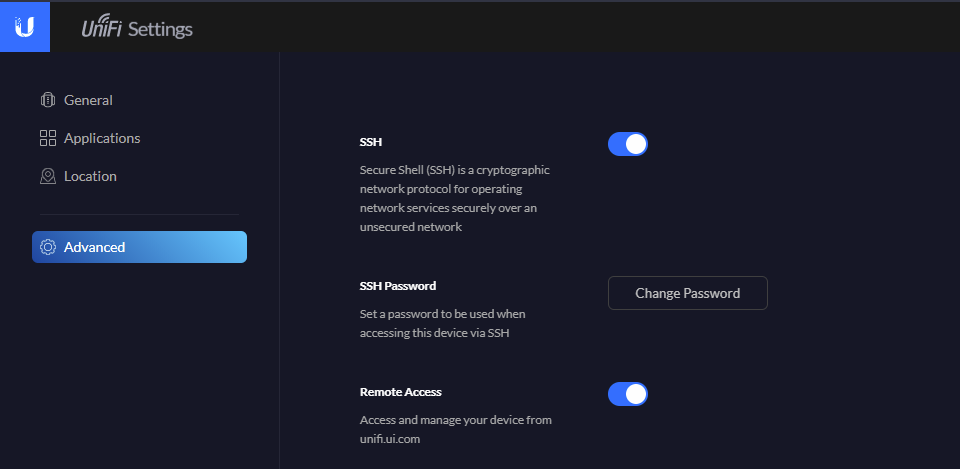Select the Location label in sidebar

[x=90, y=176]
